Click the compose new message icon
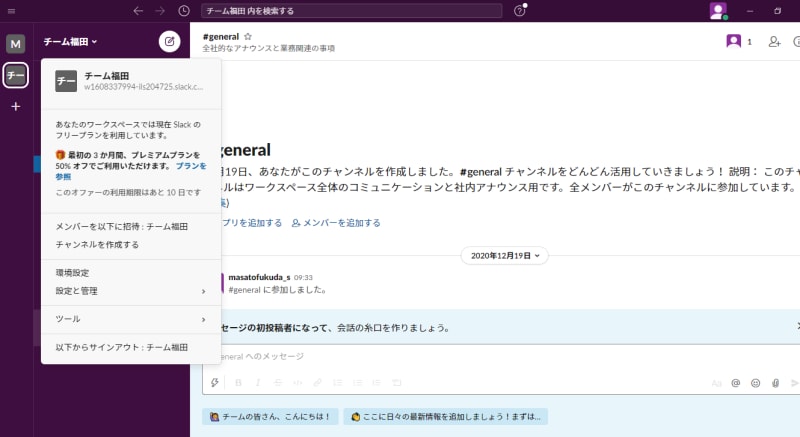 point(169,41)
